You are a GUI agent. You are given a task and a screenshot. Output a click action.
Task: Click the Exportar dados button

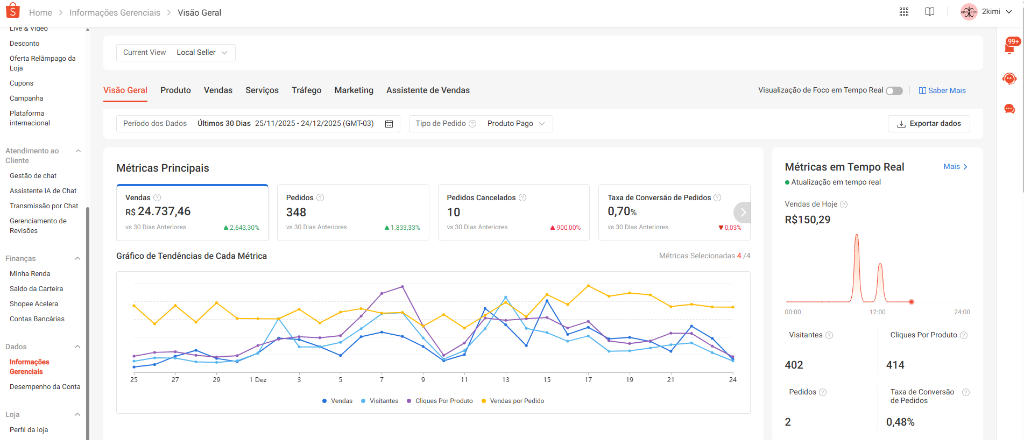(929, 124)
